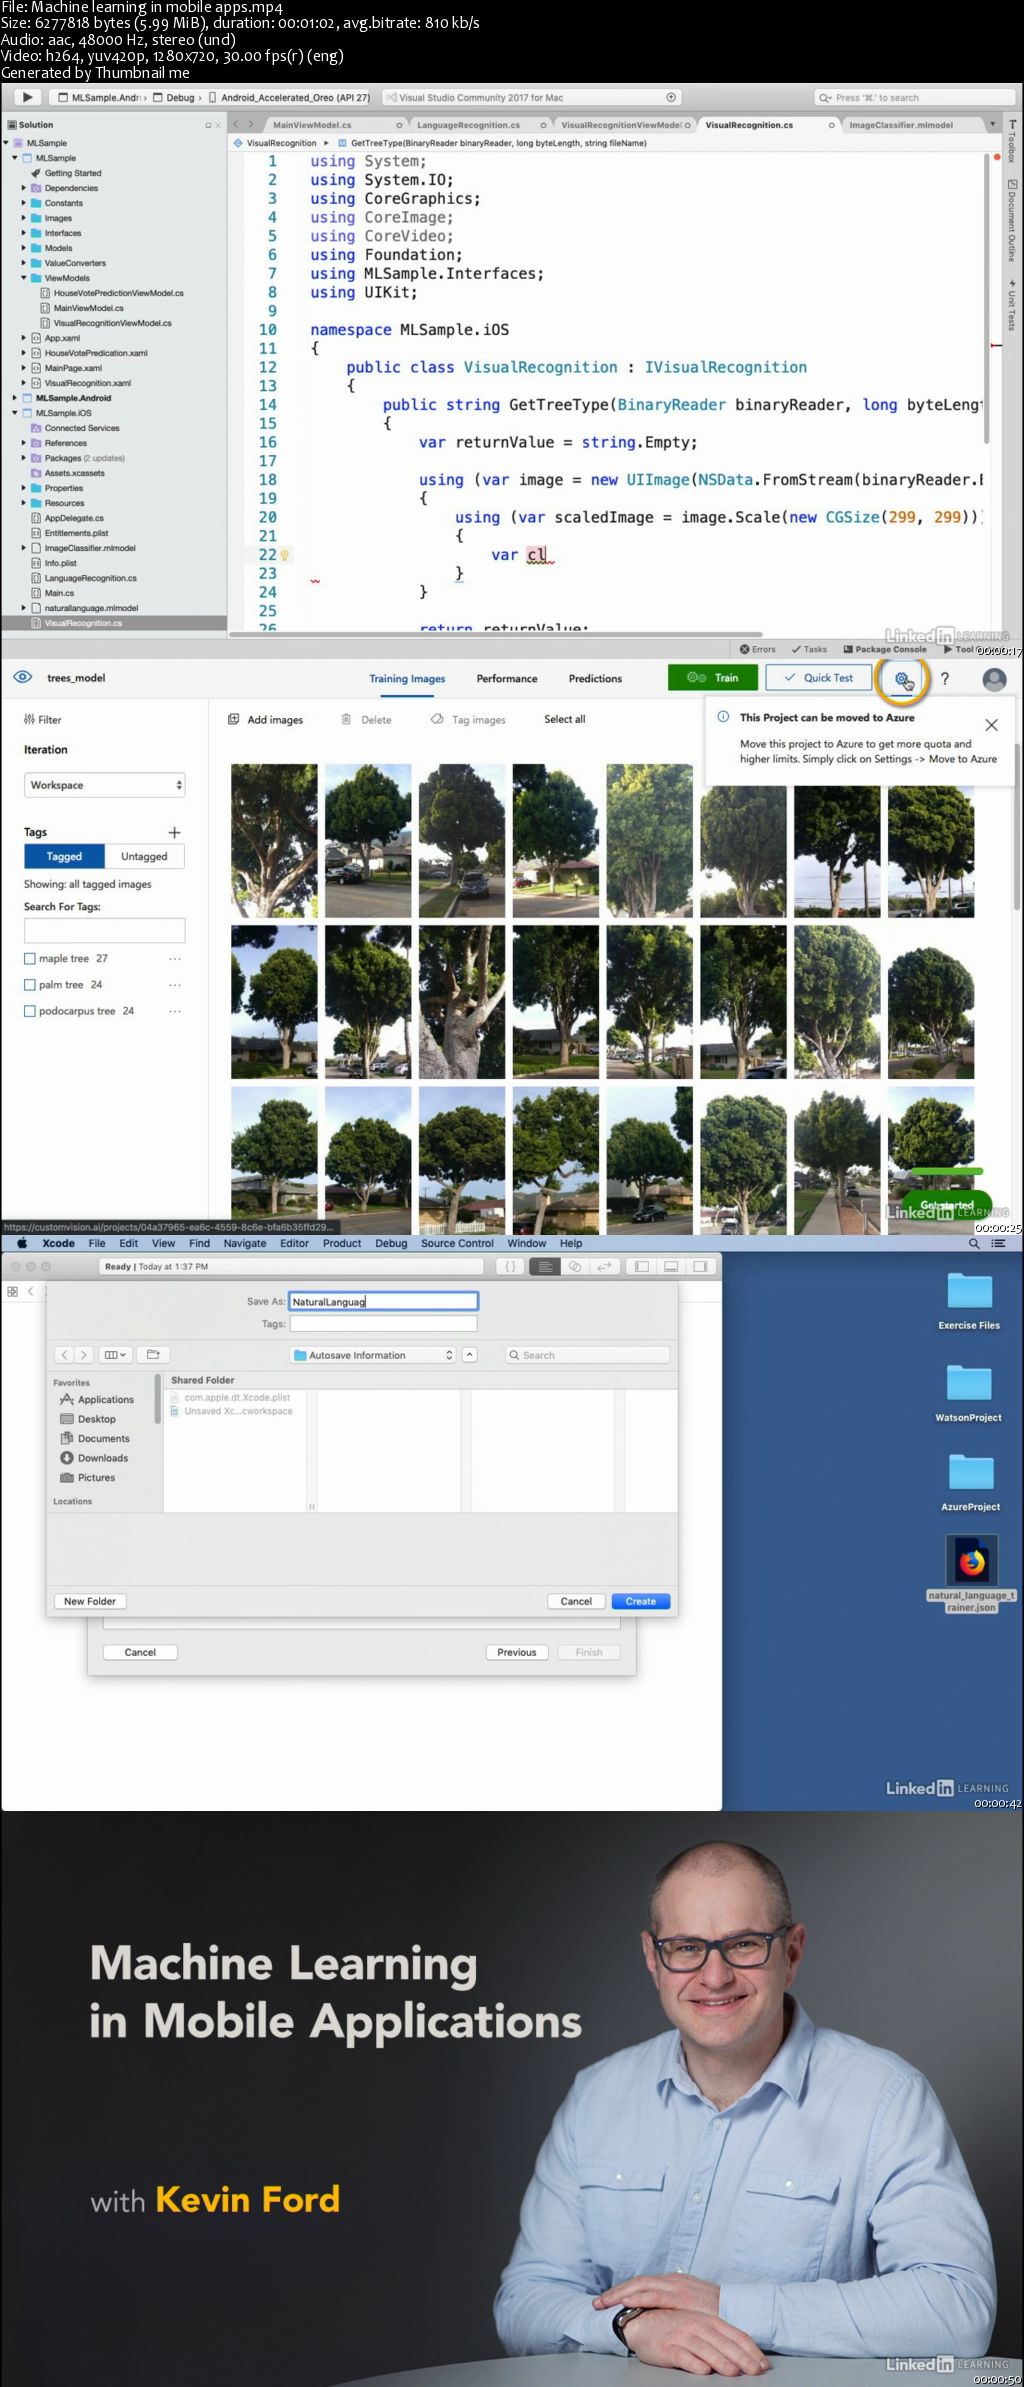Click new folder icon in save toolbar
This screenshot has height=2387, width=1024.
[153, 1355]
